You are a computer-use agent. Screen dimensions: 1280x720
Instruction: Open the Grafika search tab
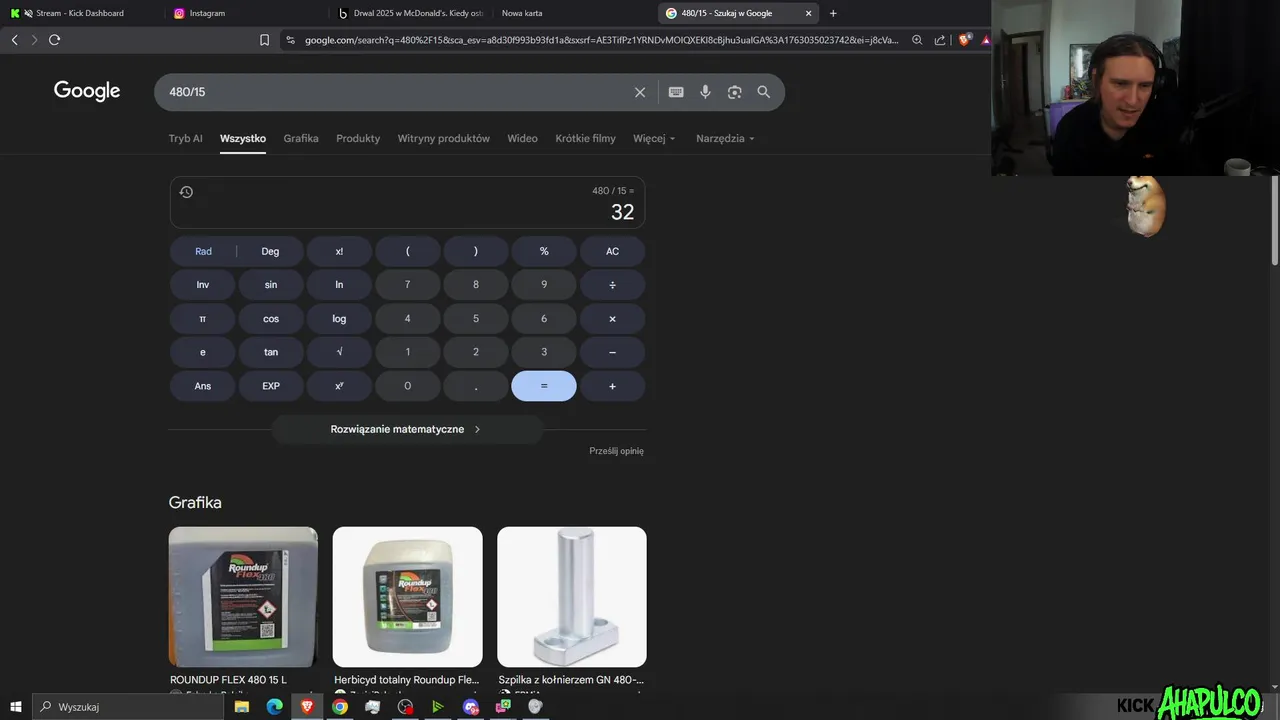[301, 138]
